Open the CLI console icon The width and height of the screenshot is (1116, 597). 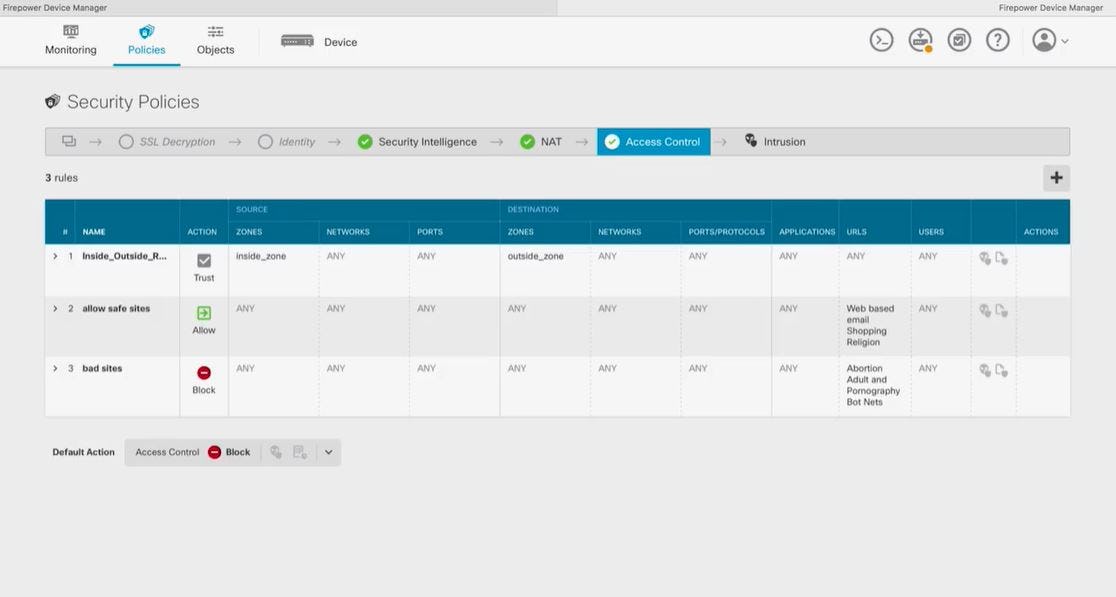pyautogui.click(x=880, y=40)
